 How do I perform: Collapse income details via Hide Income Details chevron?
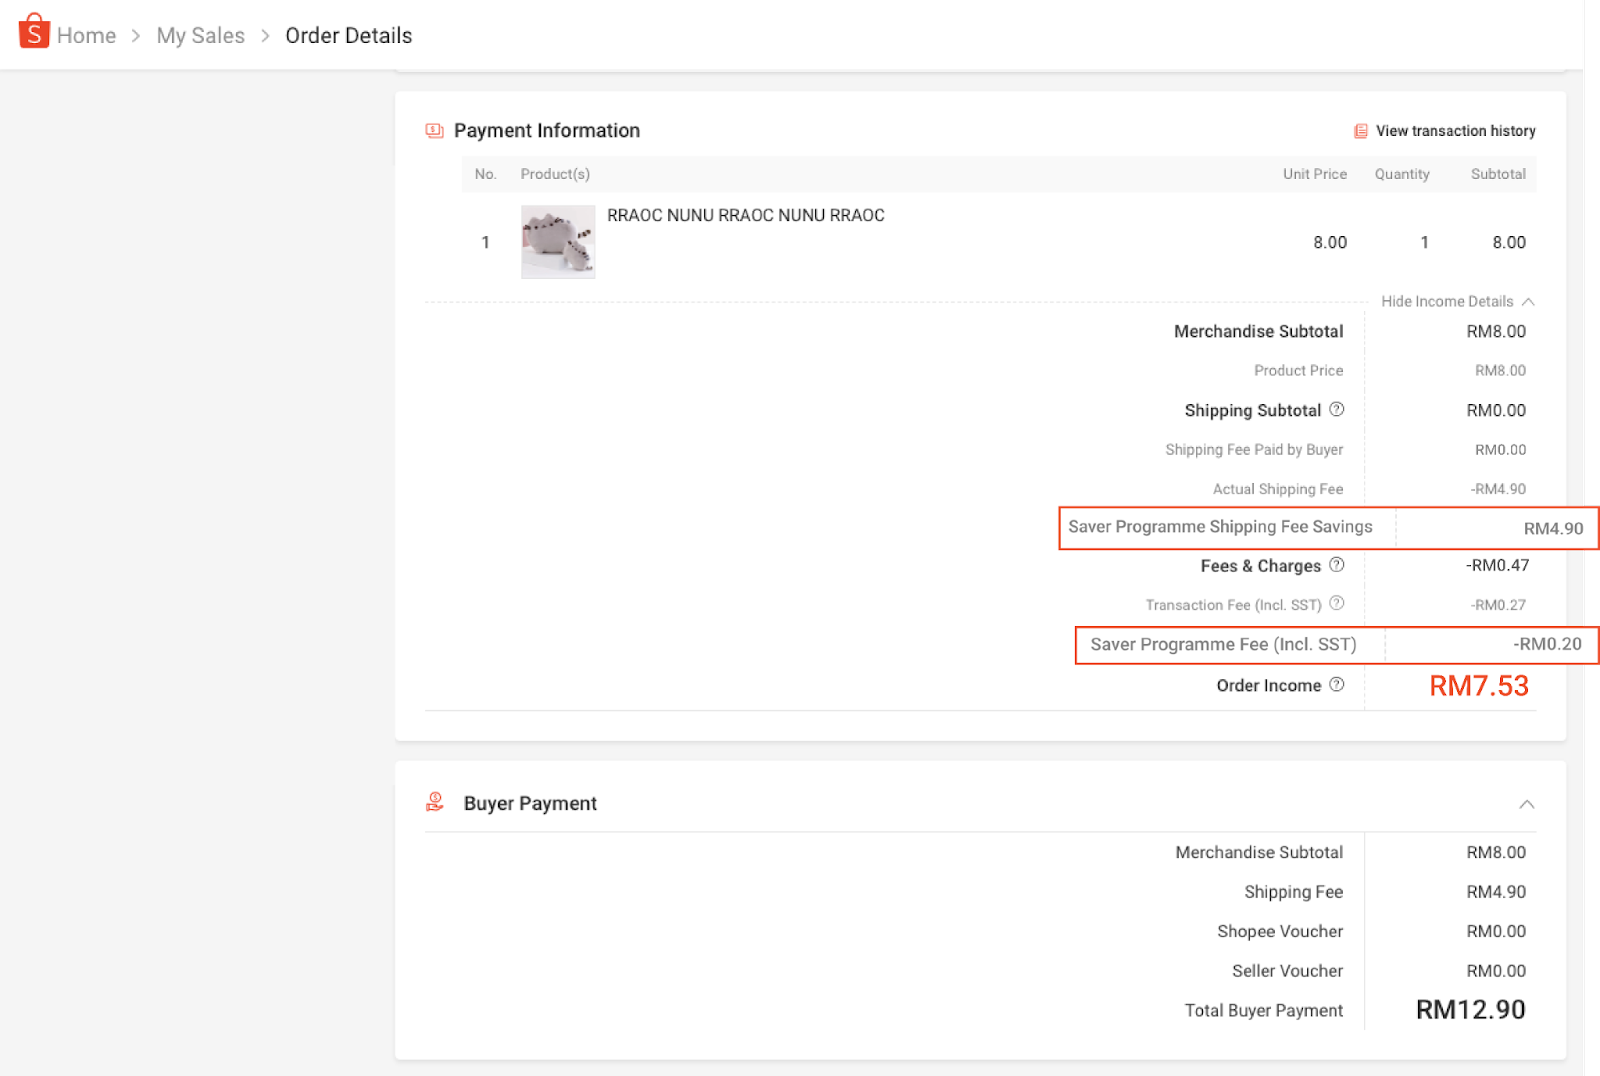pos(1529,300)
